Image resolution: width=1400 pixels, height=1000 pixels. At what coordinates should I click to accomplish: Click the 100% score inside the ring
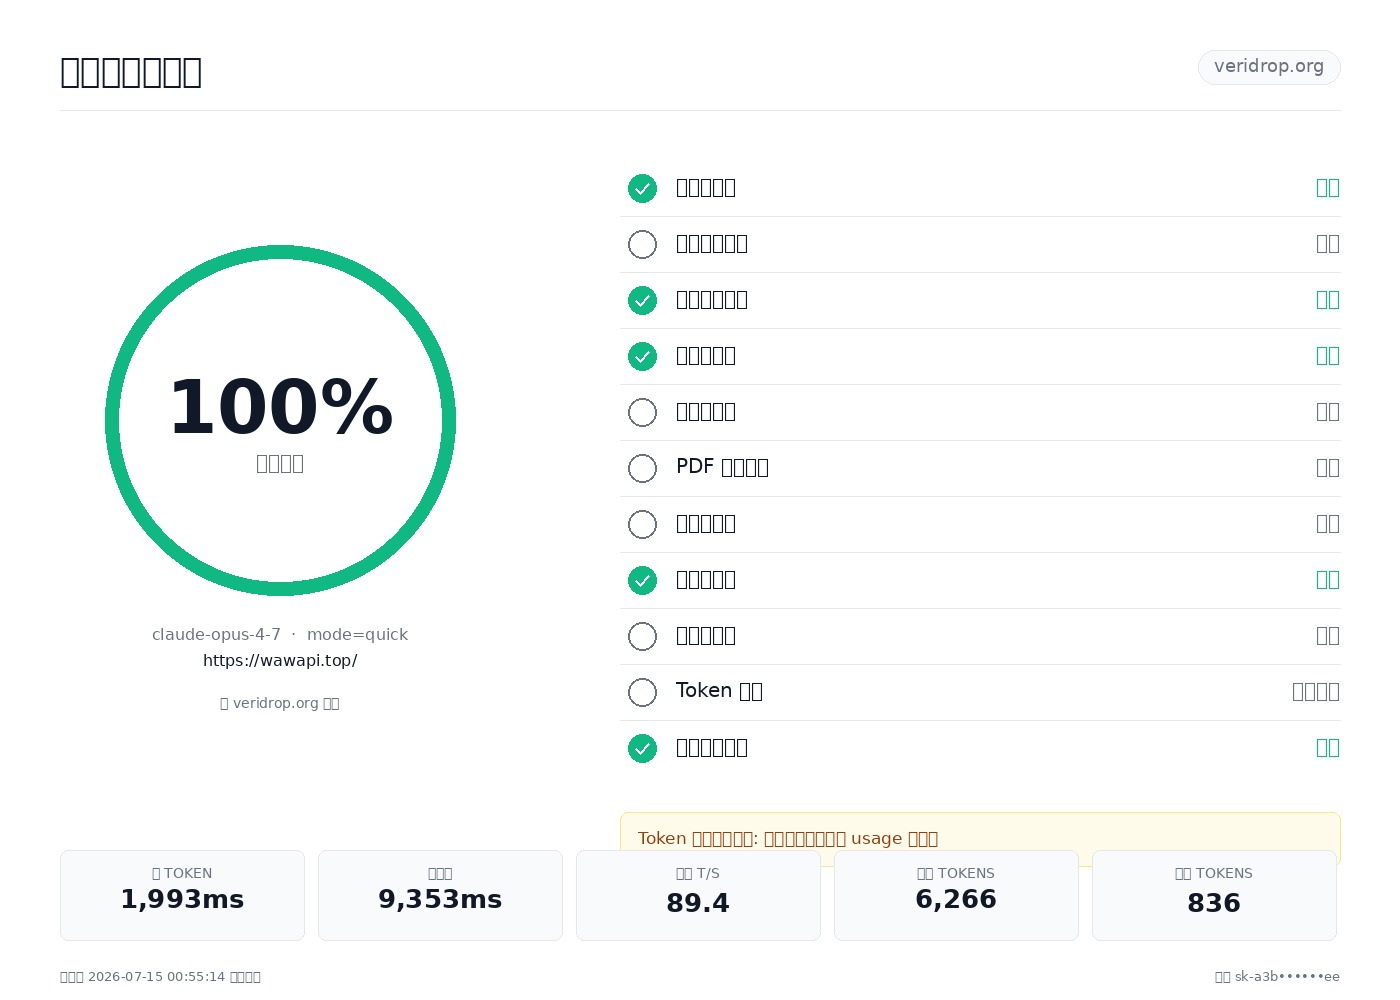point(280,408)
